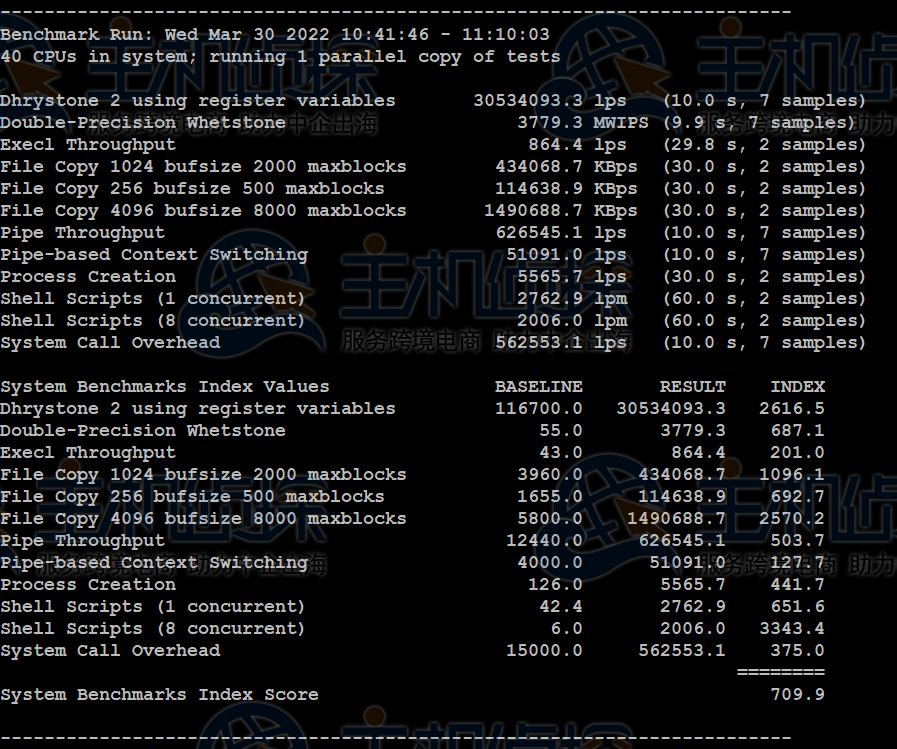Click baseline value '116700.0' for Dhrystone
Screen dimensions: 897x749
(x=539, y=409)
